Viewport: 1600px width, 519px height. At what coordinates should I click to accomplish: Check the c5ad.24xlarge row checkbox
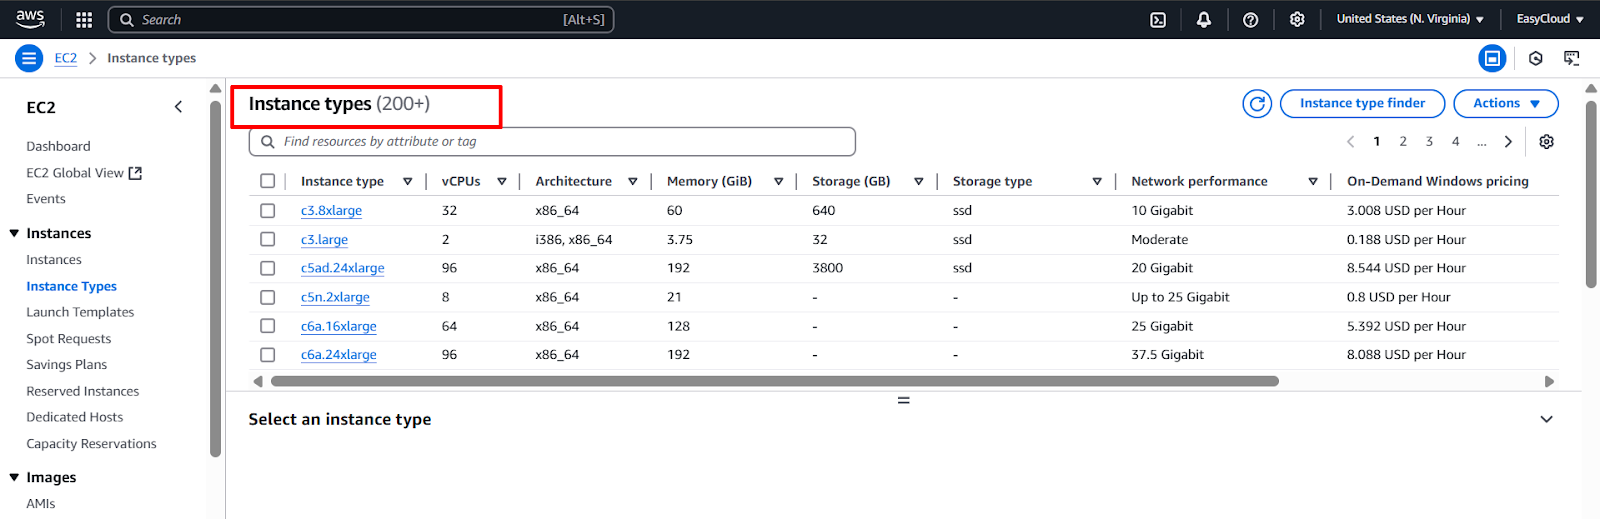(x=267, y=268)
